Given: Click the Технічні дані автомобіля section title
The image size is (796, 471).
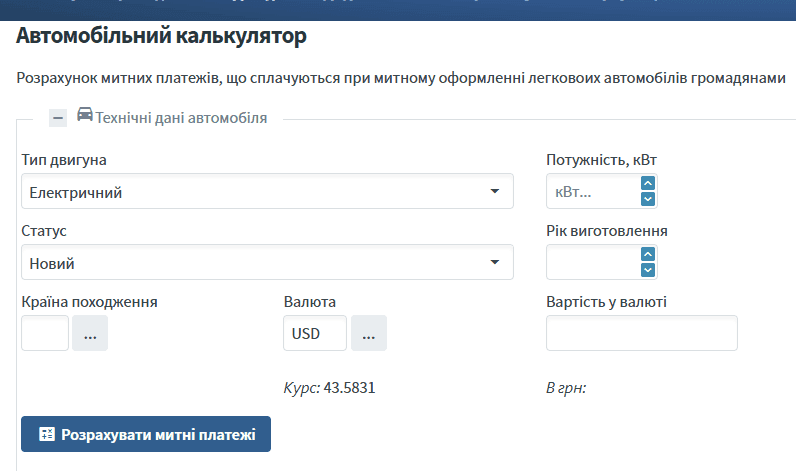Looking at the screenshot, I should tap(181, 118).
